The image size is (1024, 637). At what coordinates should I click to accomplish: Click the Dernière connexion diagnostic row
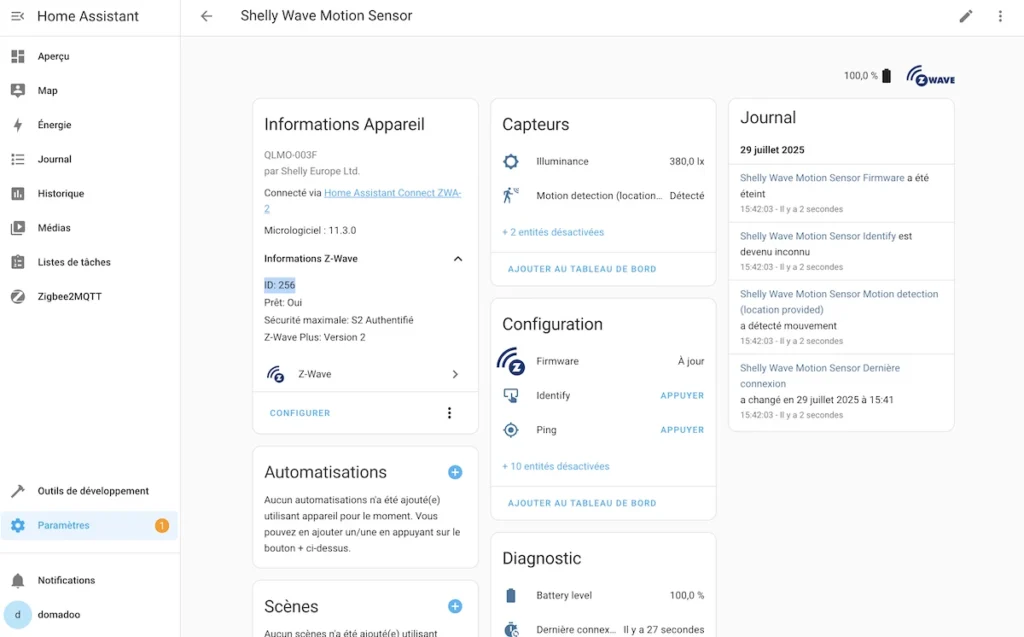pyautogui.click(x=603, y=629)
